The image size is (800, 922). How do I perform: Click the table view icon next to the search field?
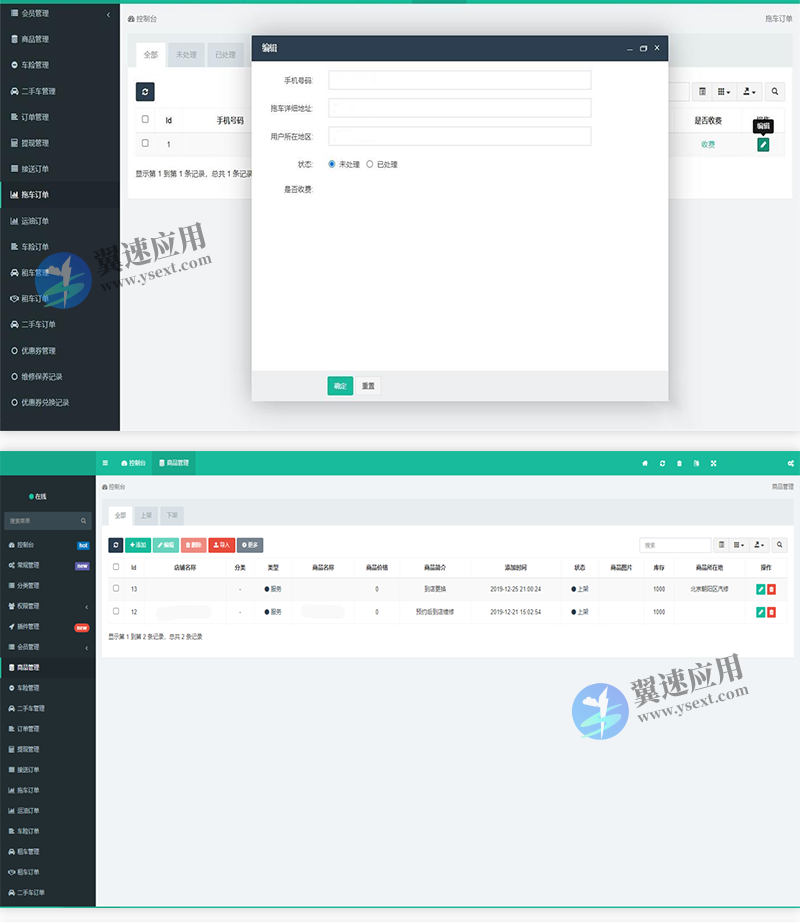click(x=722, y=544)
